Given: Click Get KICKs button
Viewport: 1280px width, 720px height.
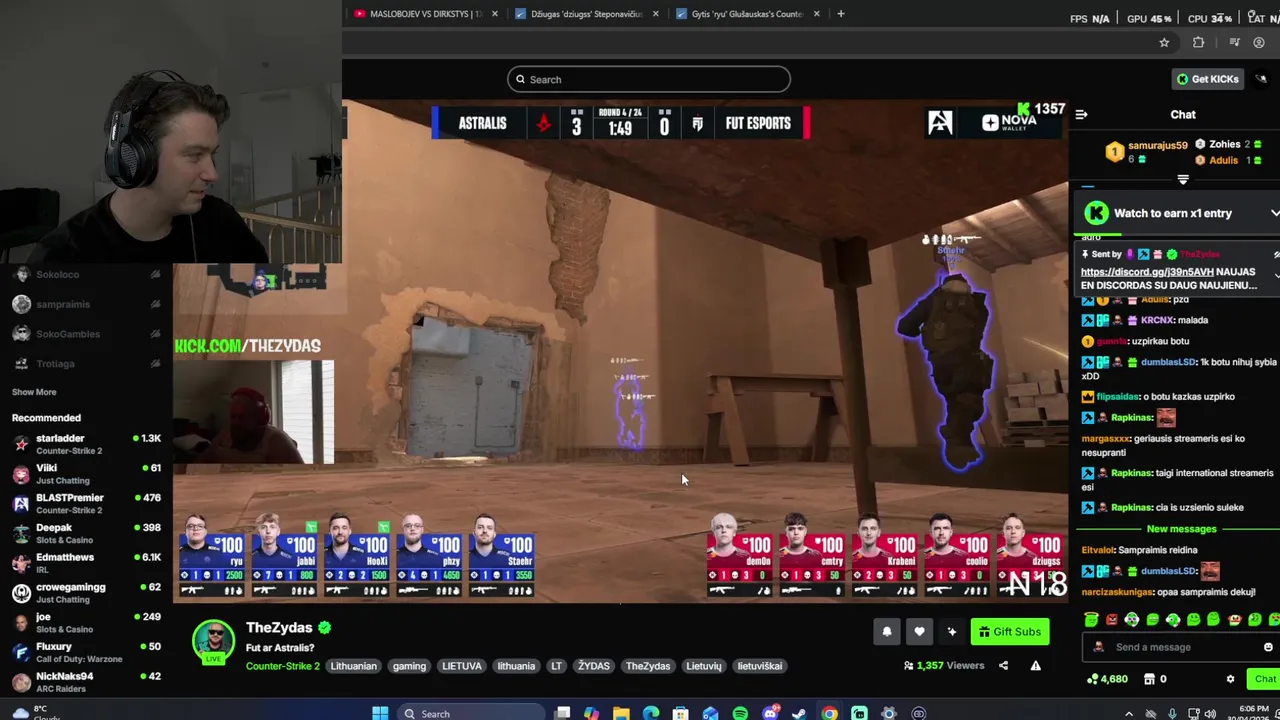Looking at the screenshot, I should click(x=1207, y=79).
